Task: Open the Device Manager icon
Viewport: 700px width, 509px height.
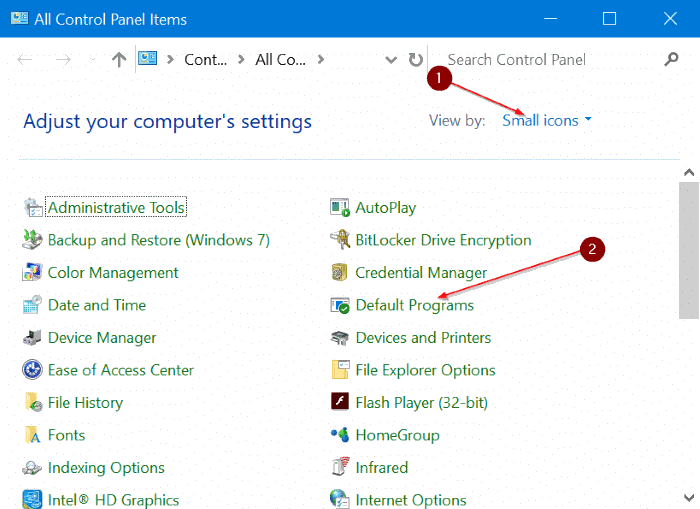Action: pos(32,338)
